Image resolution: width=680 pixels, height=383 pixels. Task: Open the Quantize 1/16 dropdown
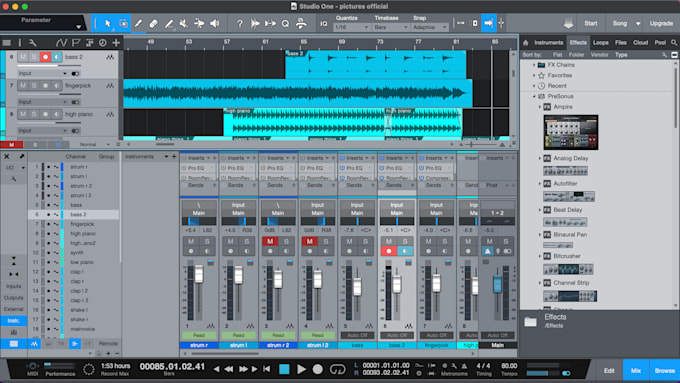coord(351,27)
